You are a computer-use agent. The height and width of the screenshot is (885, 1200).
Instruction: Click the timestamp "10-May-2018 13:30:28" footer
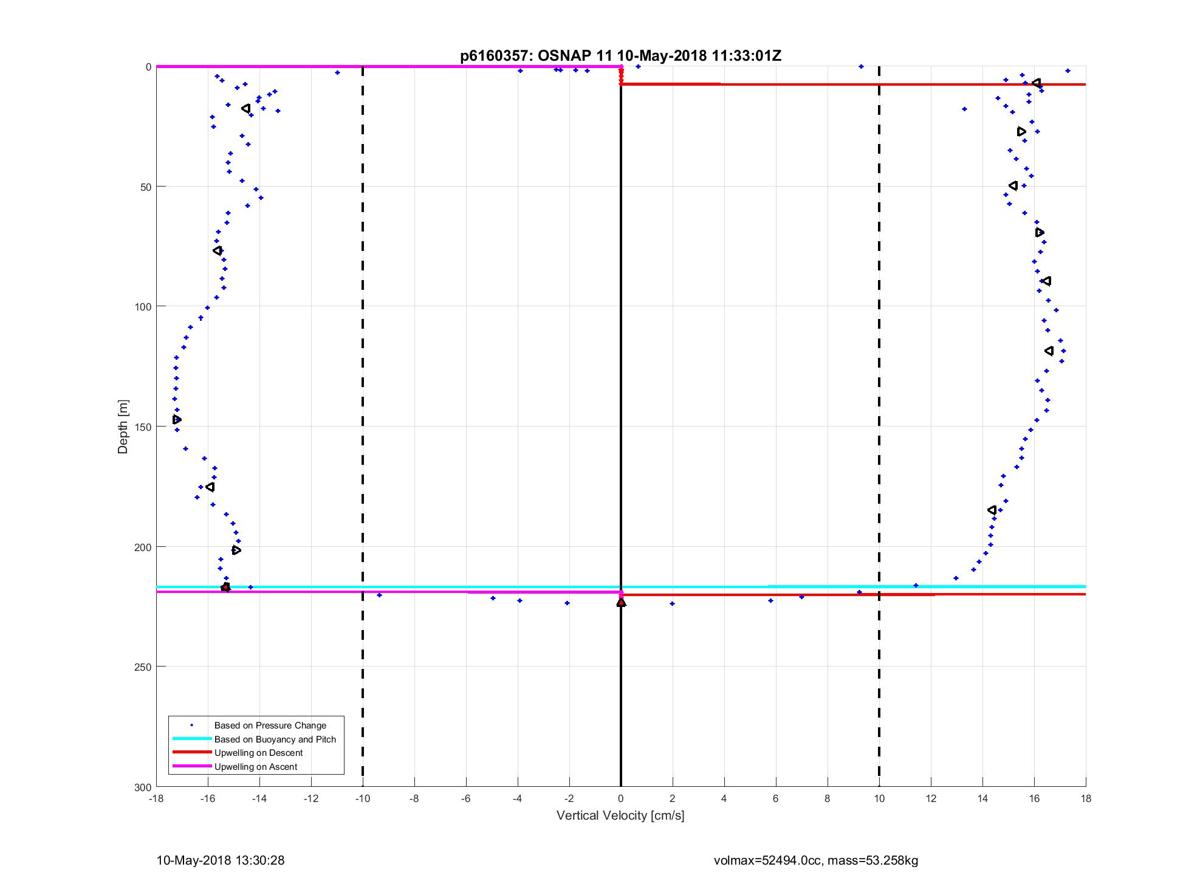pos(220,860)
